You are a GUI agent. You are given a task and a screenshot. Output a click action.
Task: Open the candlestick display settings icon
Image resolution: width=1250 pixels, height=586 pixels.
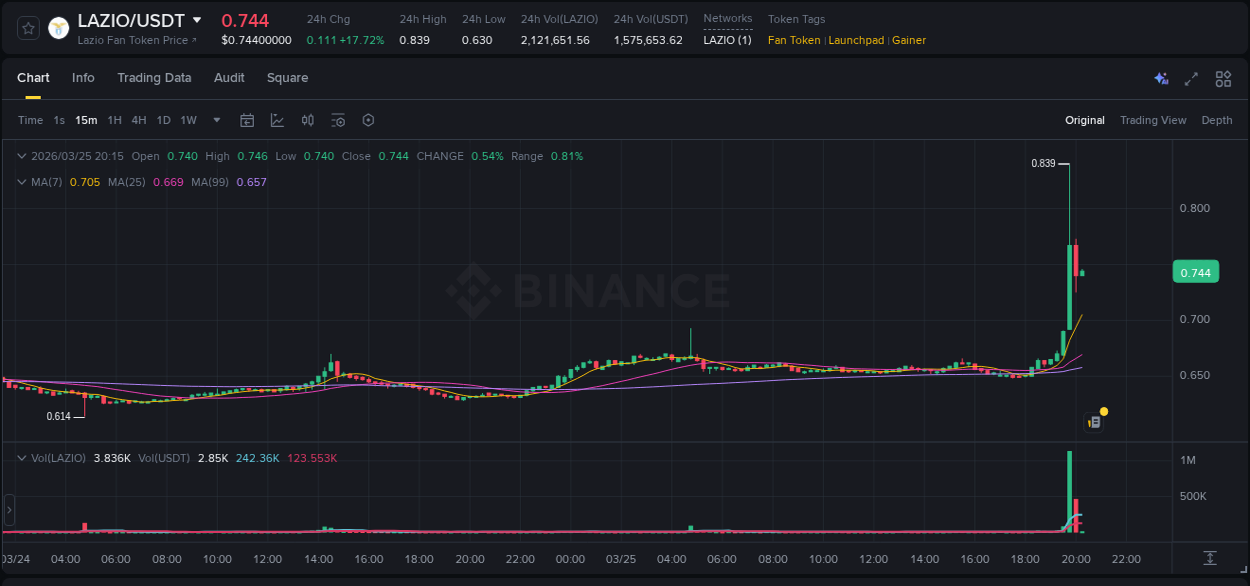(x=307, y=120)
